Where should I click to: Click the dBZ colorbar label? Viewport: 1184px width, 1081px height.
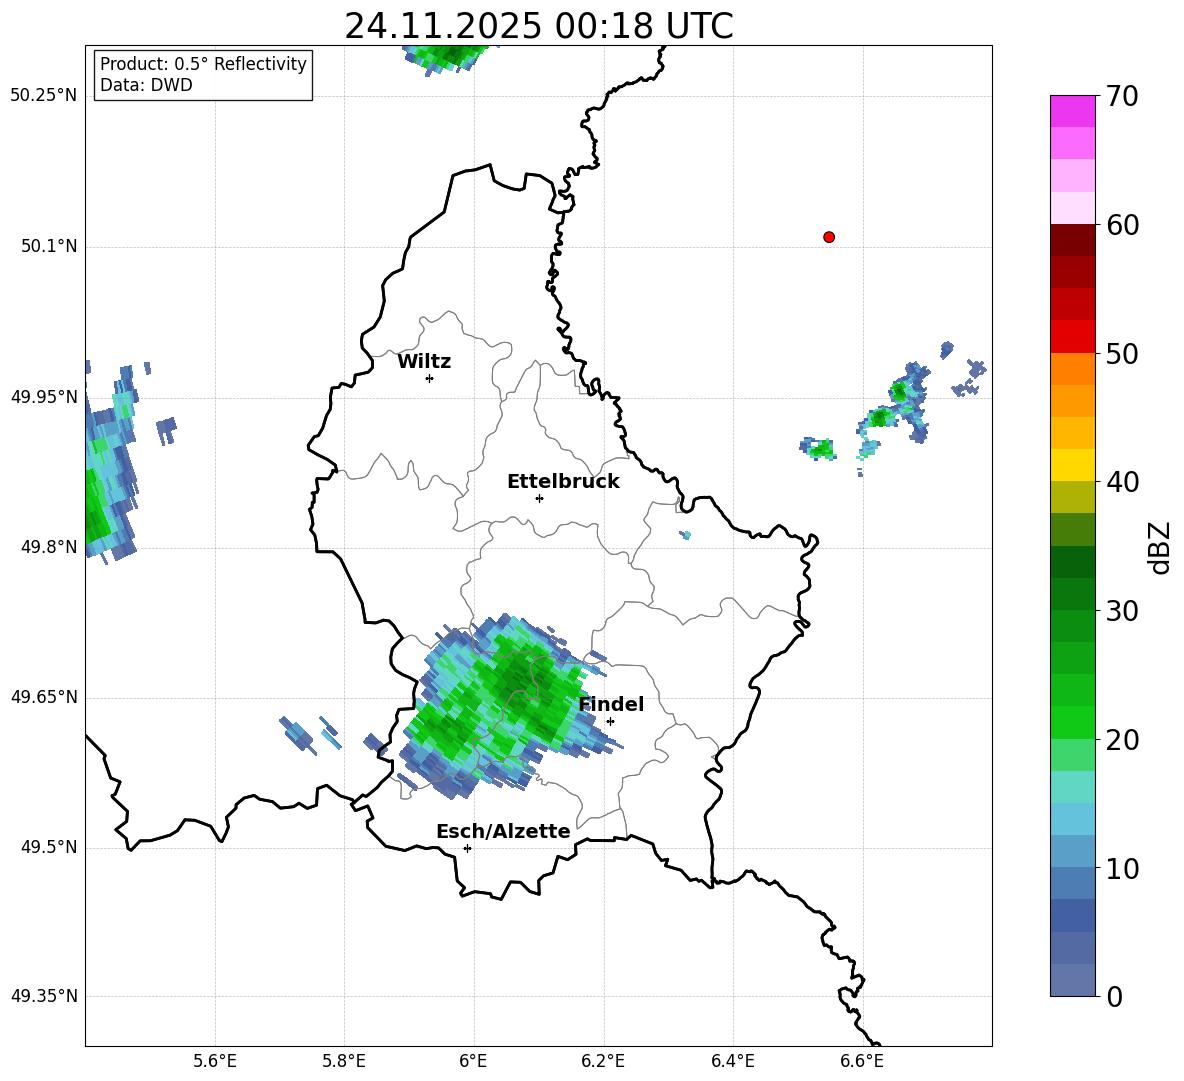1159,547
